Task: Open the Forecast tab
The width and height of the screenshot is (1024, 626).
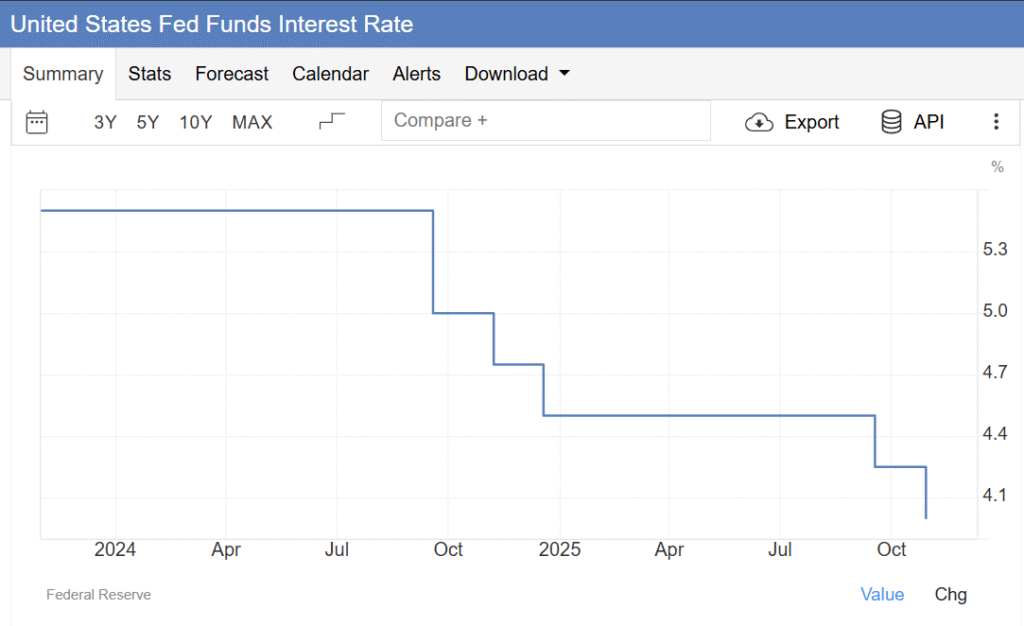Action: (x=232, y=74)
